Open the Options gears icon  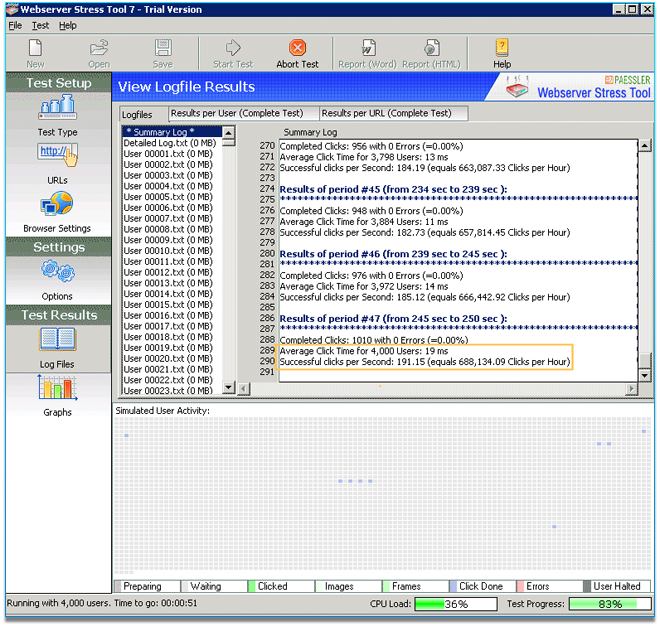click(58, 271)
